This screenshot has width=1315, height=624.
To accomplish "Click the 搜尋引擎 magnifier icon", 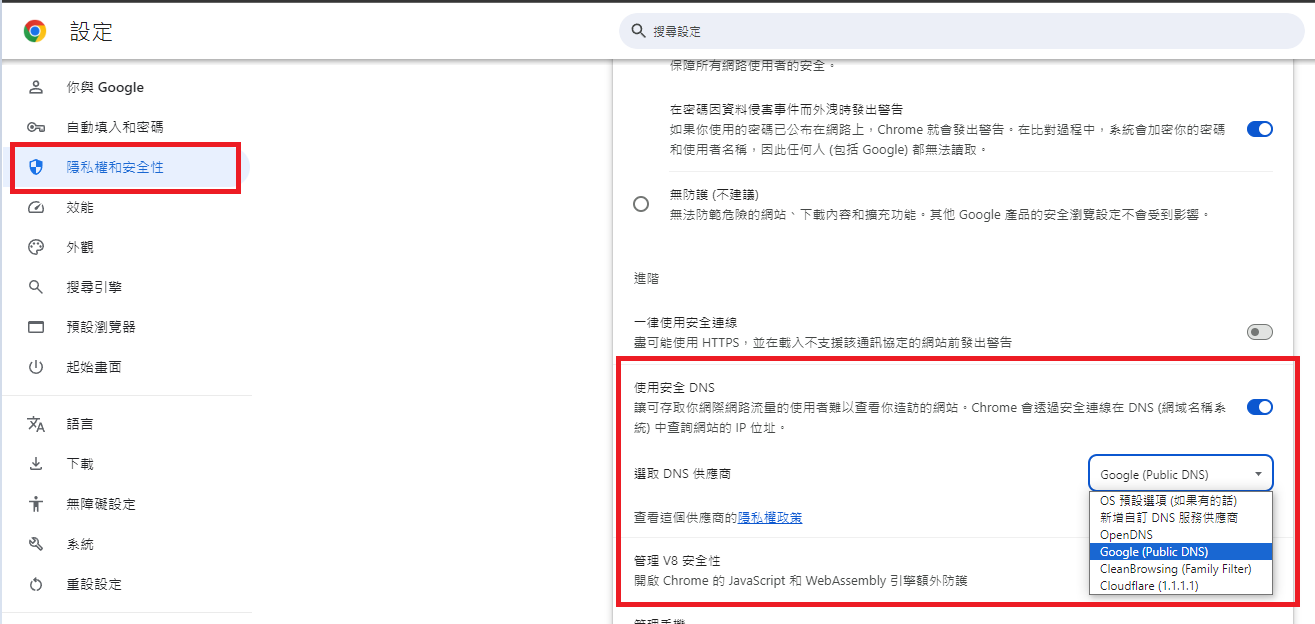I will tap(37, 287).
